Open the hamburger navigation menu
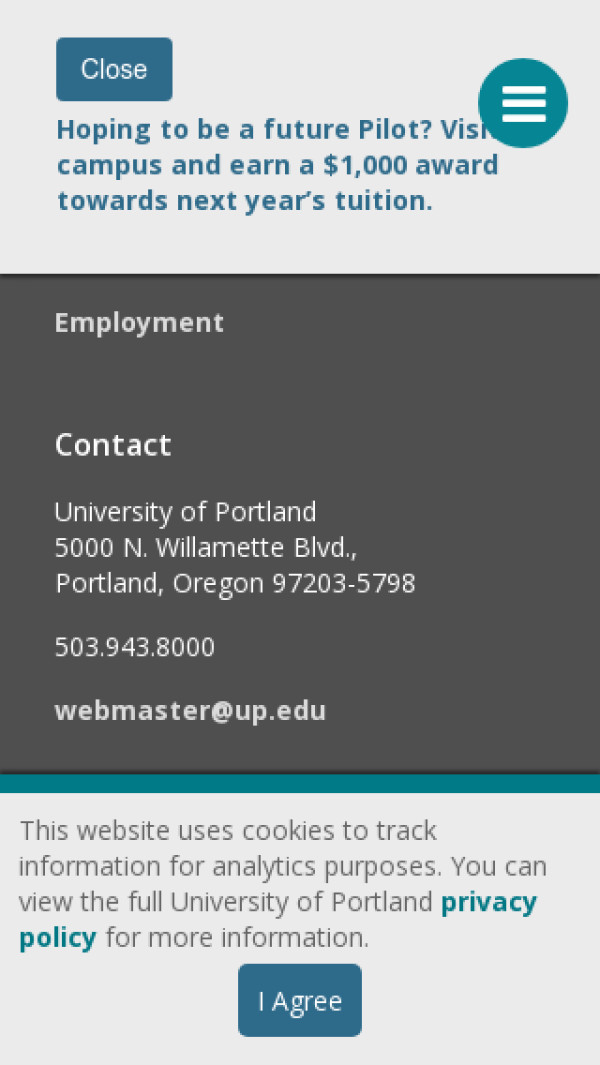 click(523, 103)
